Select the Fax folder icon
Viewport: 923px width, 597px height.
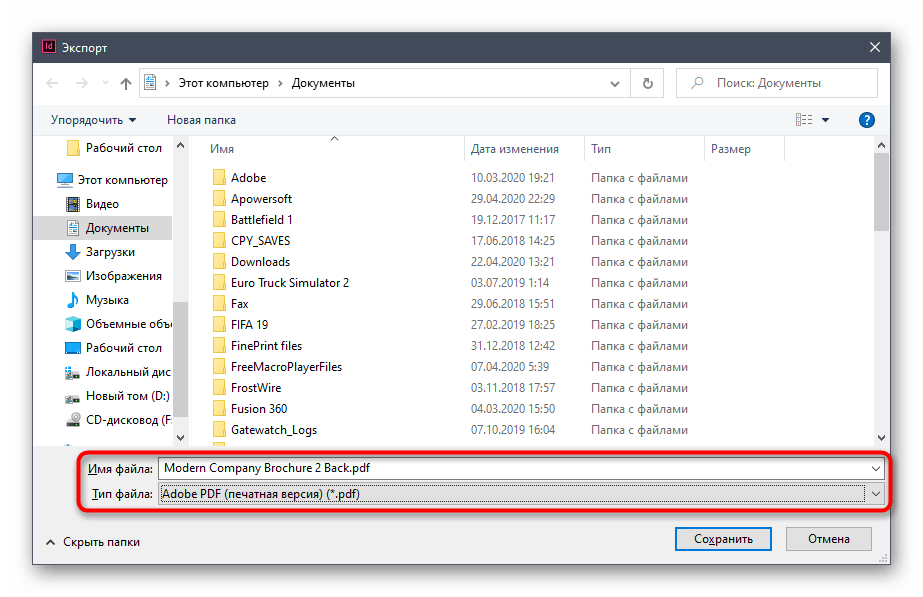tap(219, 304)
